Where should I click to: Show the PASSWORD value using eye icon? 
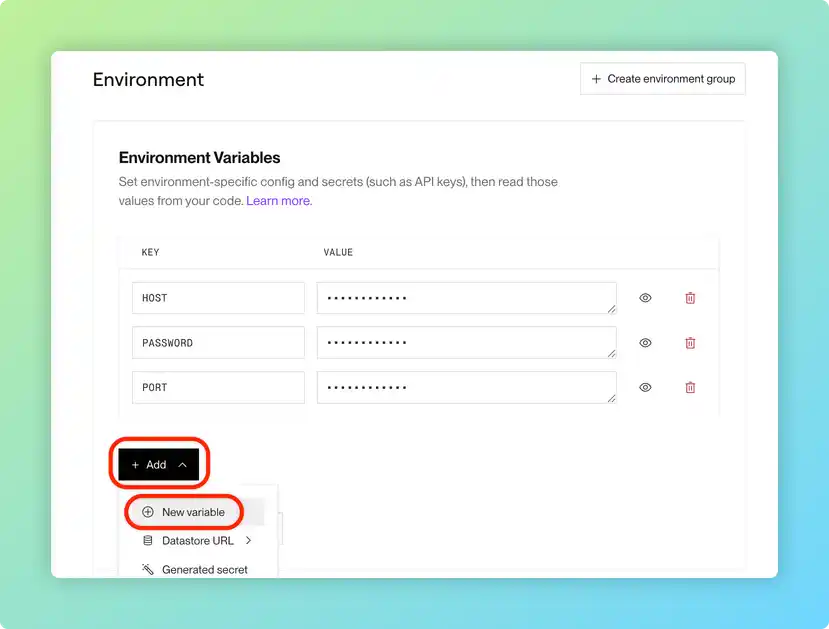coord(646,343)
